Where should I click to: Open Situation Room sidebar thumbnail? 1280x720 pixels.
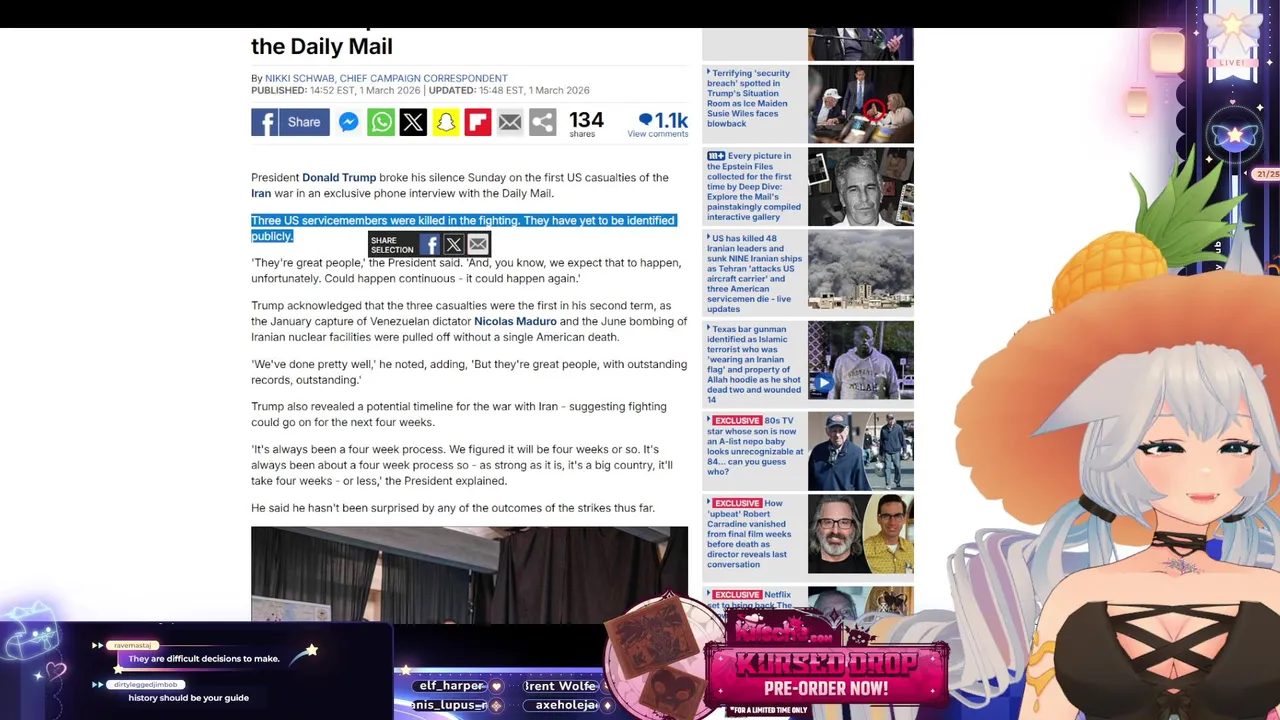(860, 104)
